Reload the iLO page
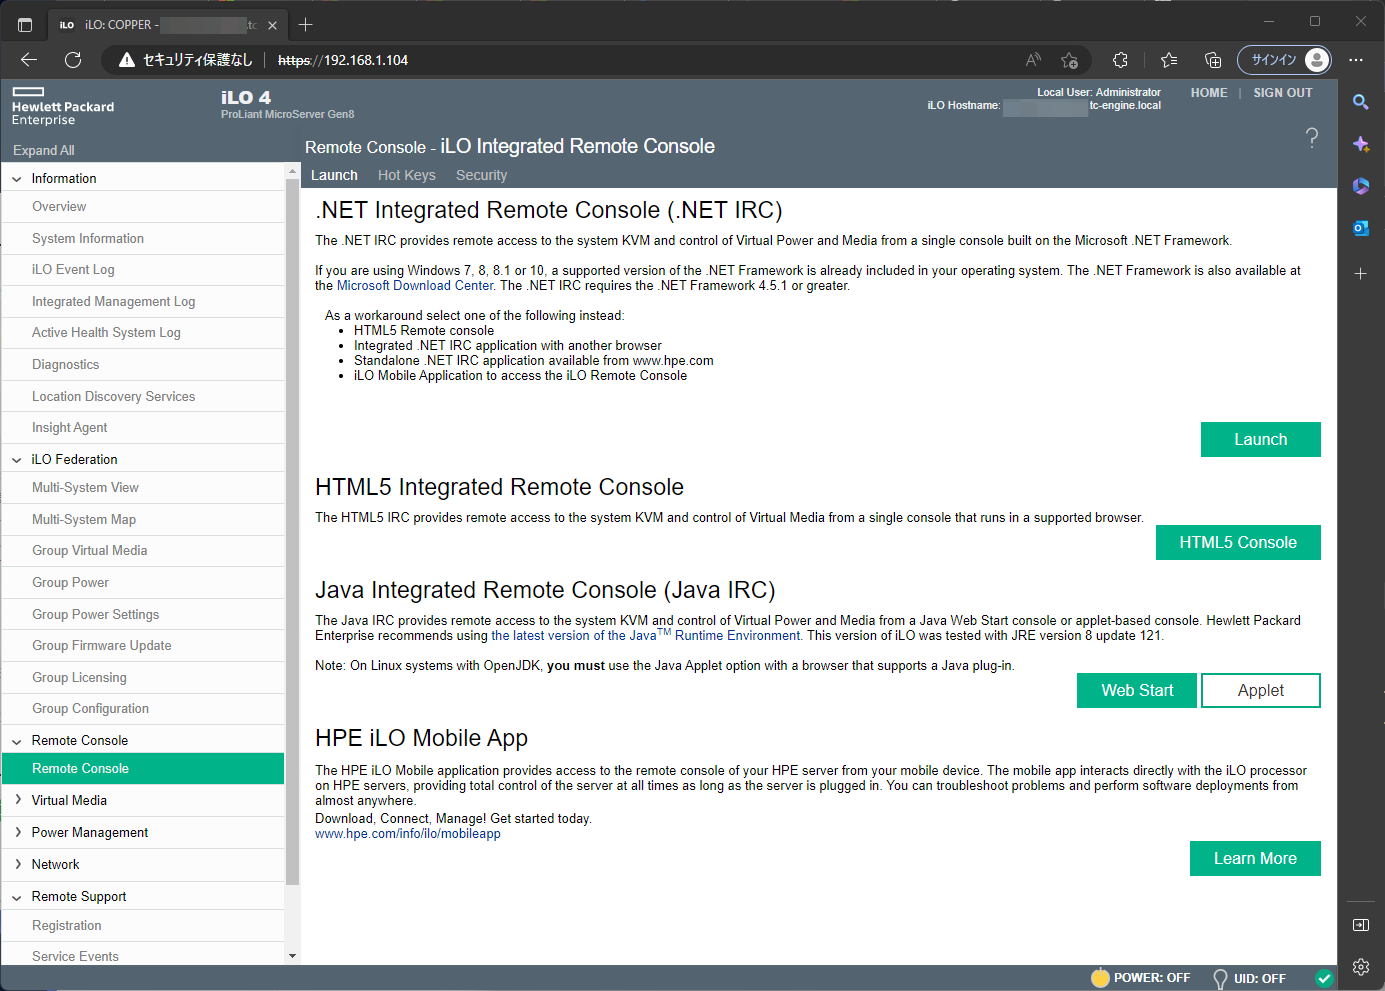 pos(73,60)
